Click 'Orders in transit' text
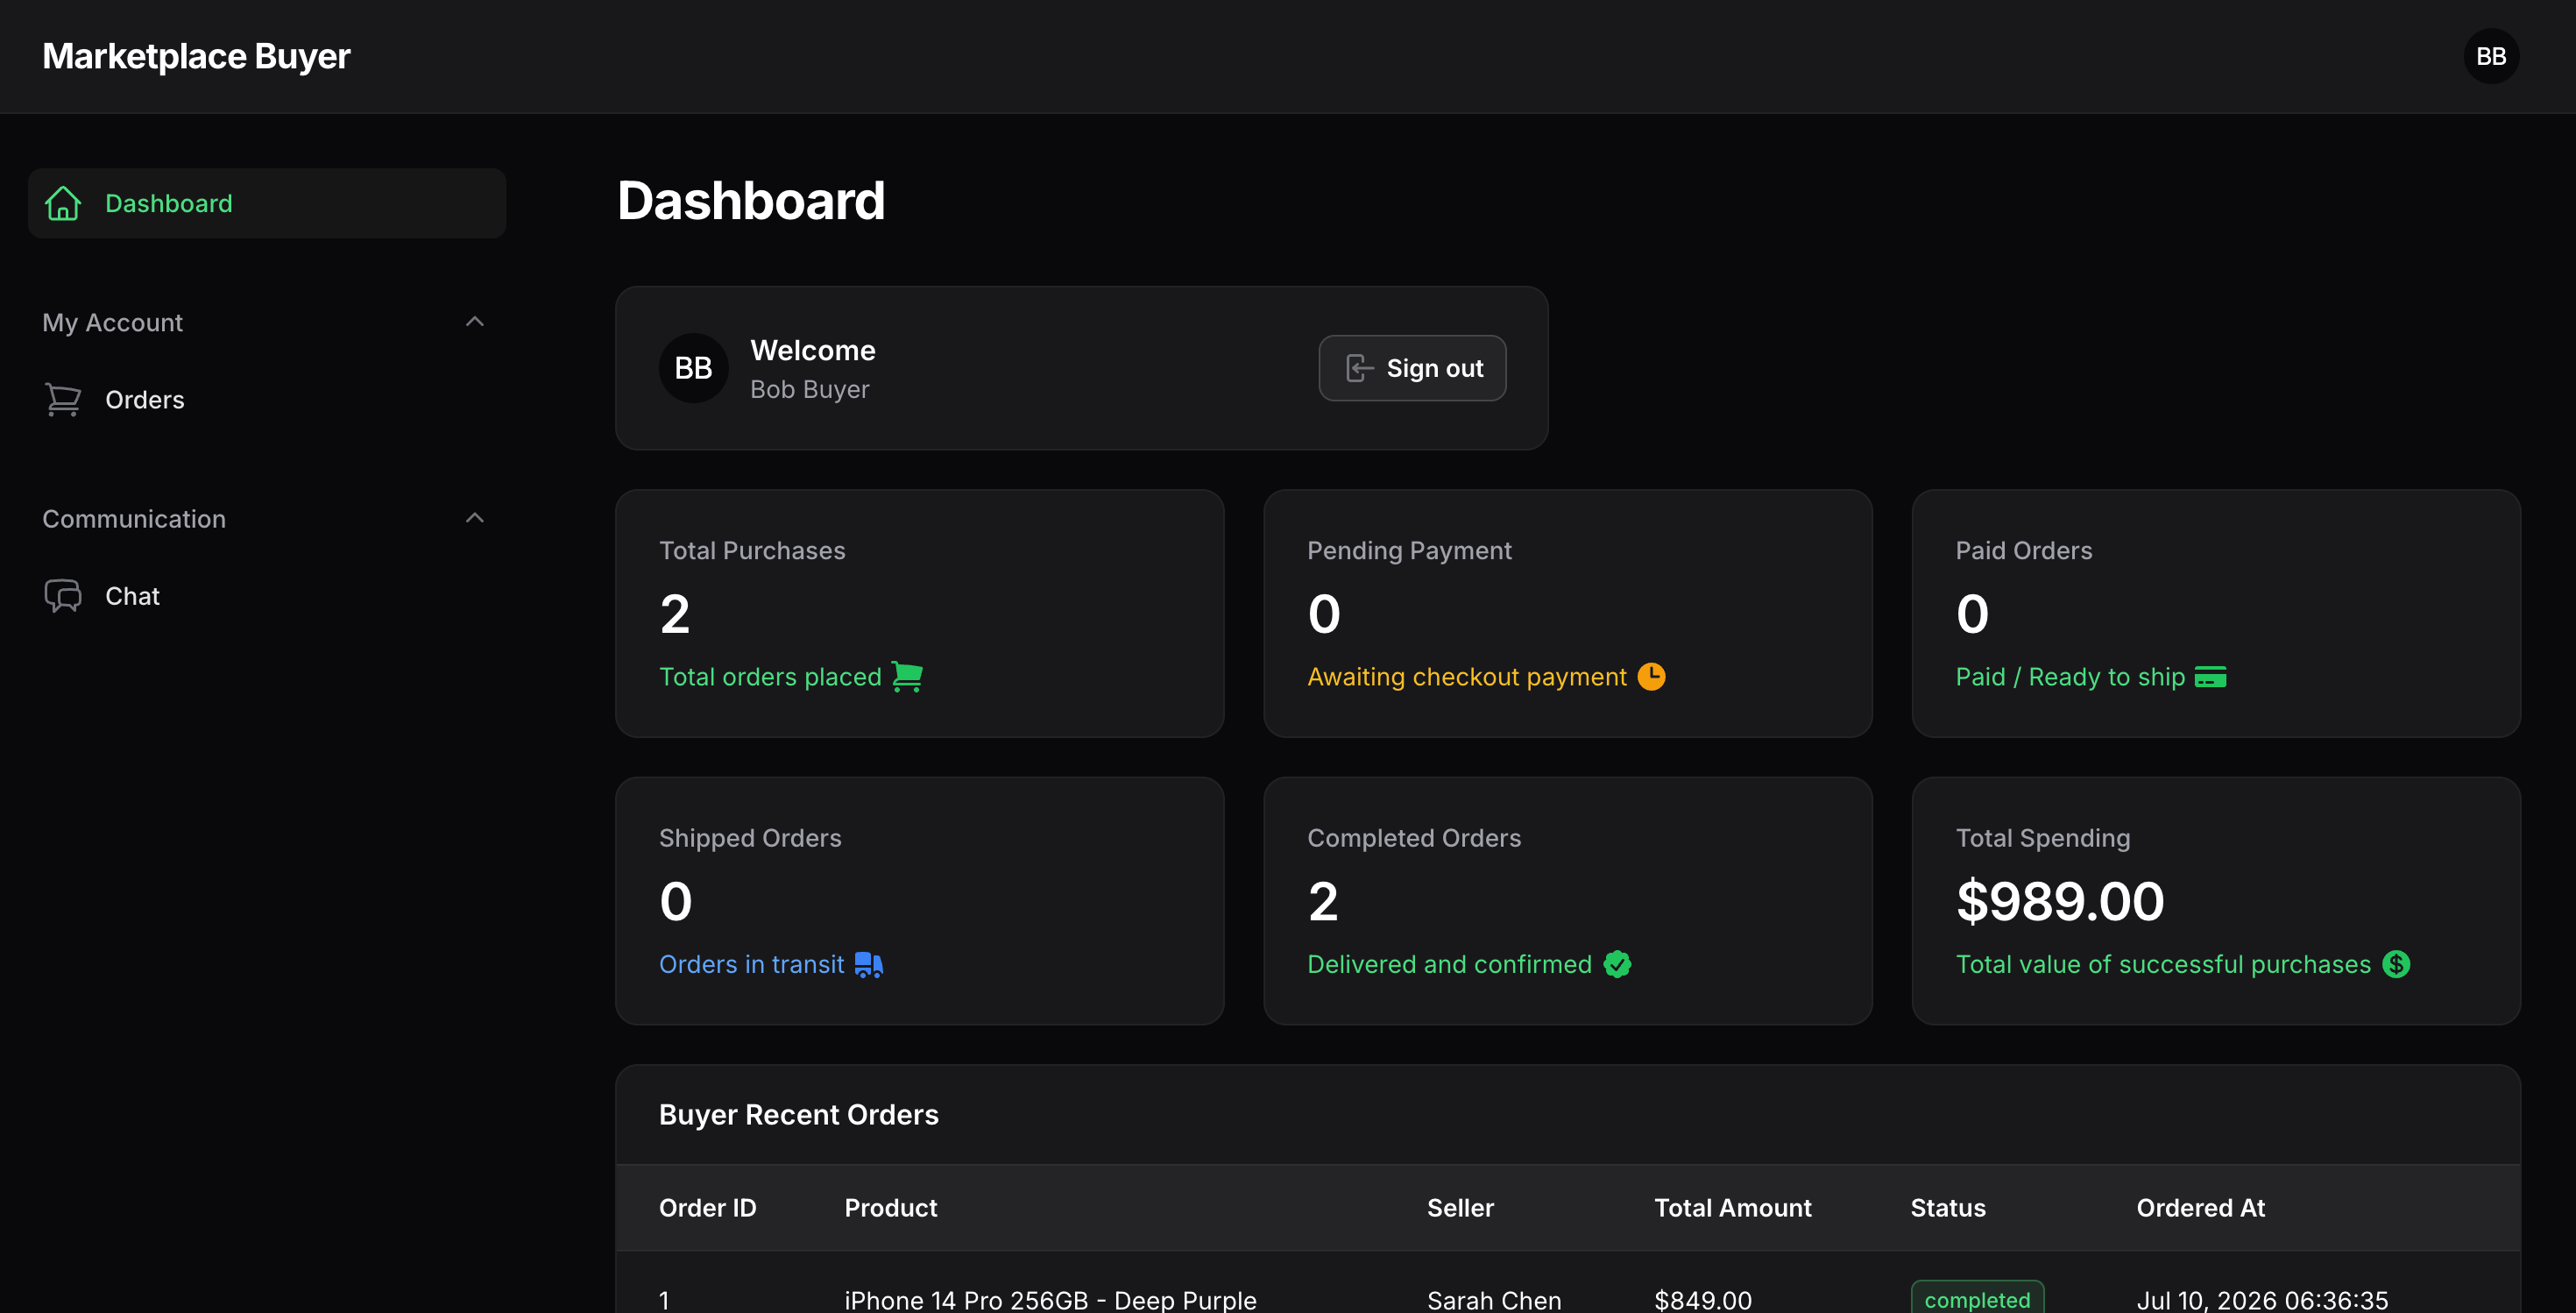 pos(751,964)
